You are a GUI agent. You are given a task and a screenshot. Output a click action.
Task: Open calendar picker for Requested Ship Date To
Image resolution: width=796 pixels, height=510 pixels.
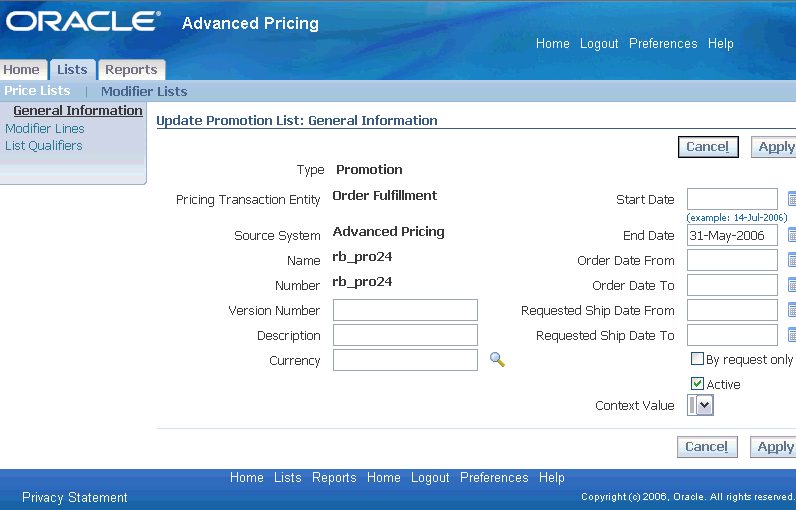click(792, 335)
